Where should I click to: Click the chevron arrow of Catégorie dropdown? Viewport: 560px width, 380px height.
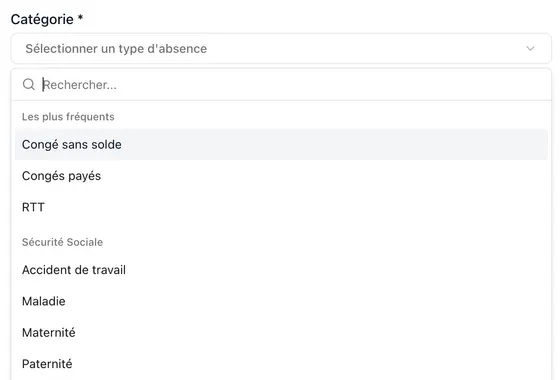coord(530,49)
